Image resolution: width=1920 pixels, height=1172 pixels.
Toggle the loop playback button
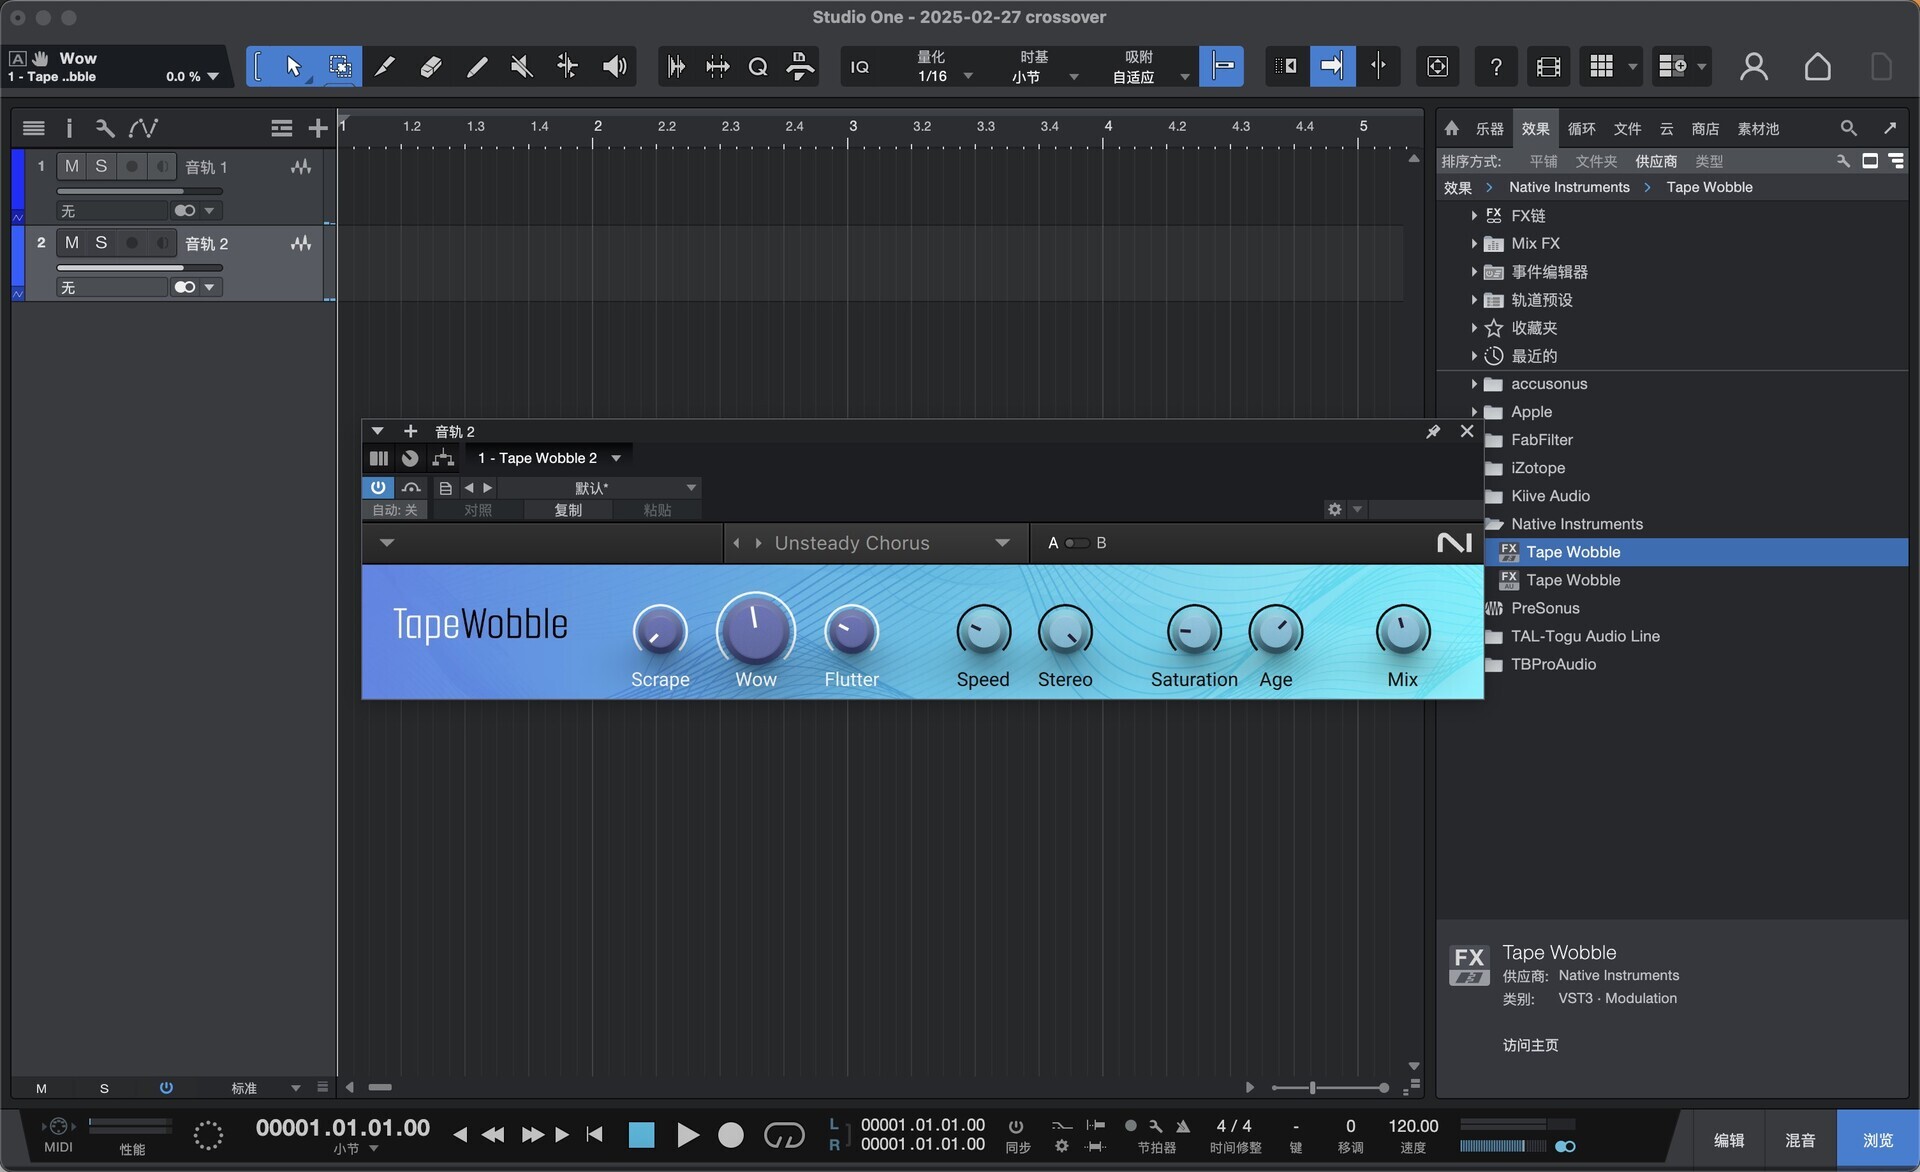click(784, 1135)
